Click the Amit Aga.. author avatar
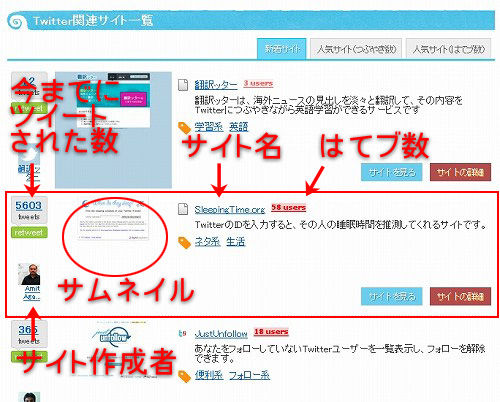The image size is (500, 402). click(x=29, y=274)
